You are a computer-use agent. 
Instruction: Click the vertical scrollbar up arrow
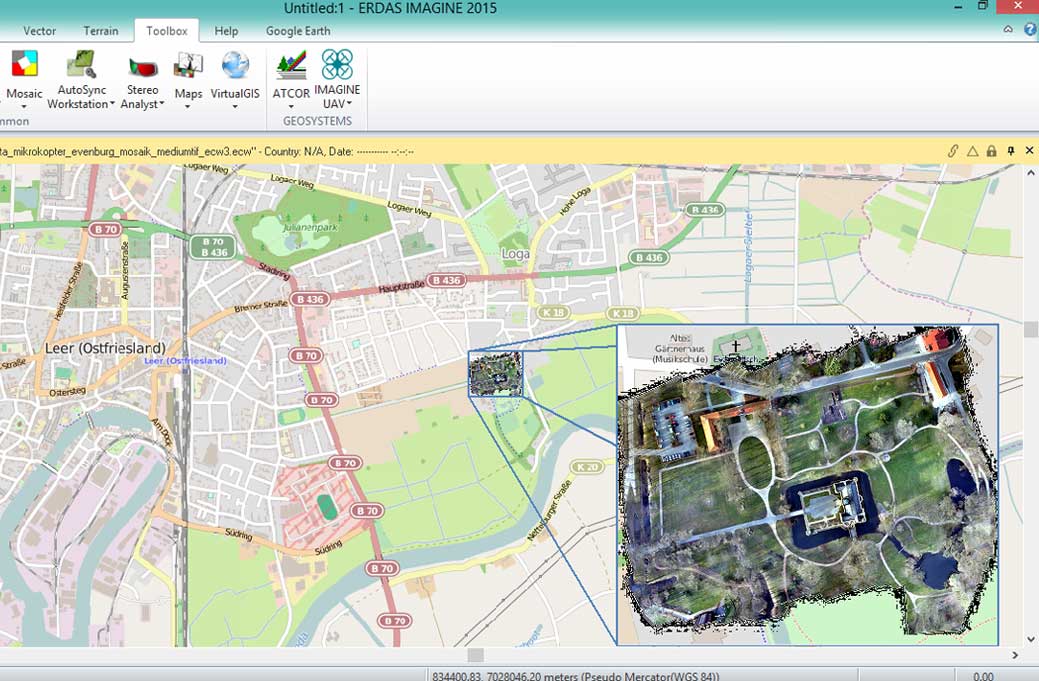point(1030,173)
